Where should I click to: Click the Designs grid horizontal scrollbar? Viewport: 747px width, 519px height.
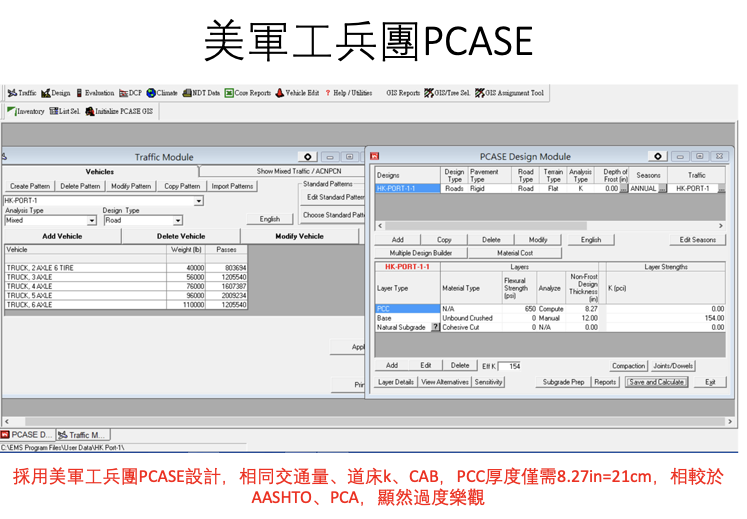pyautogui.click(x=550, y=226)
